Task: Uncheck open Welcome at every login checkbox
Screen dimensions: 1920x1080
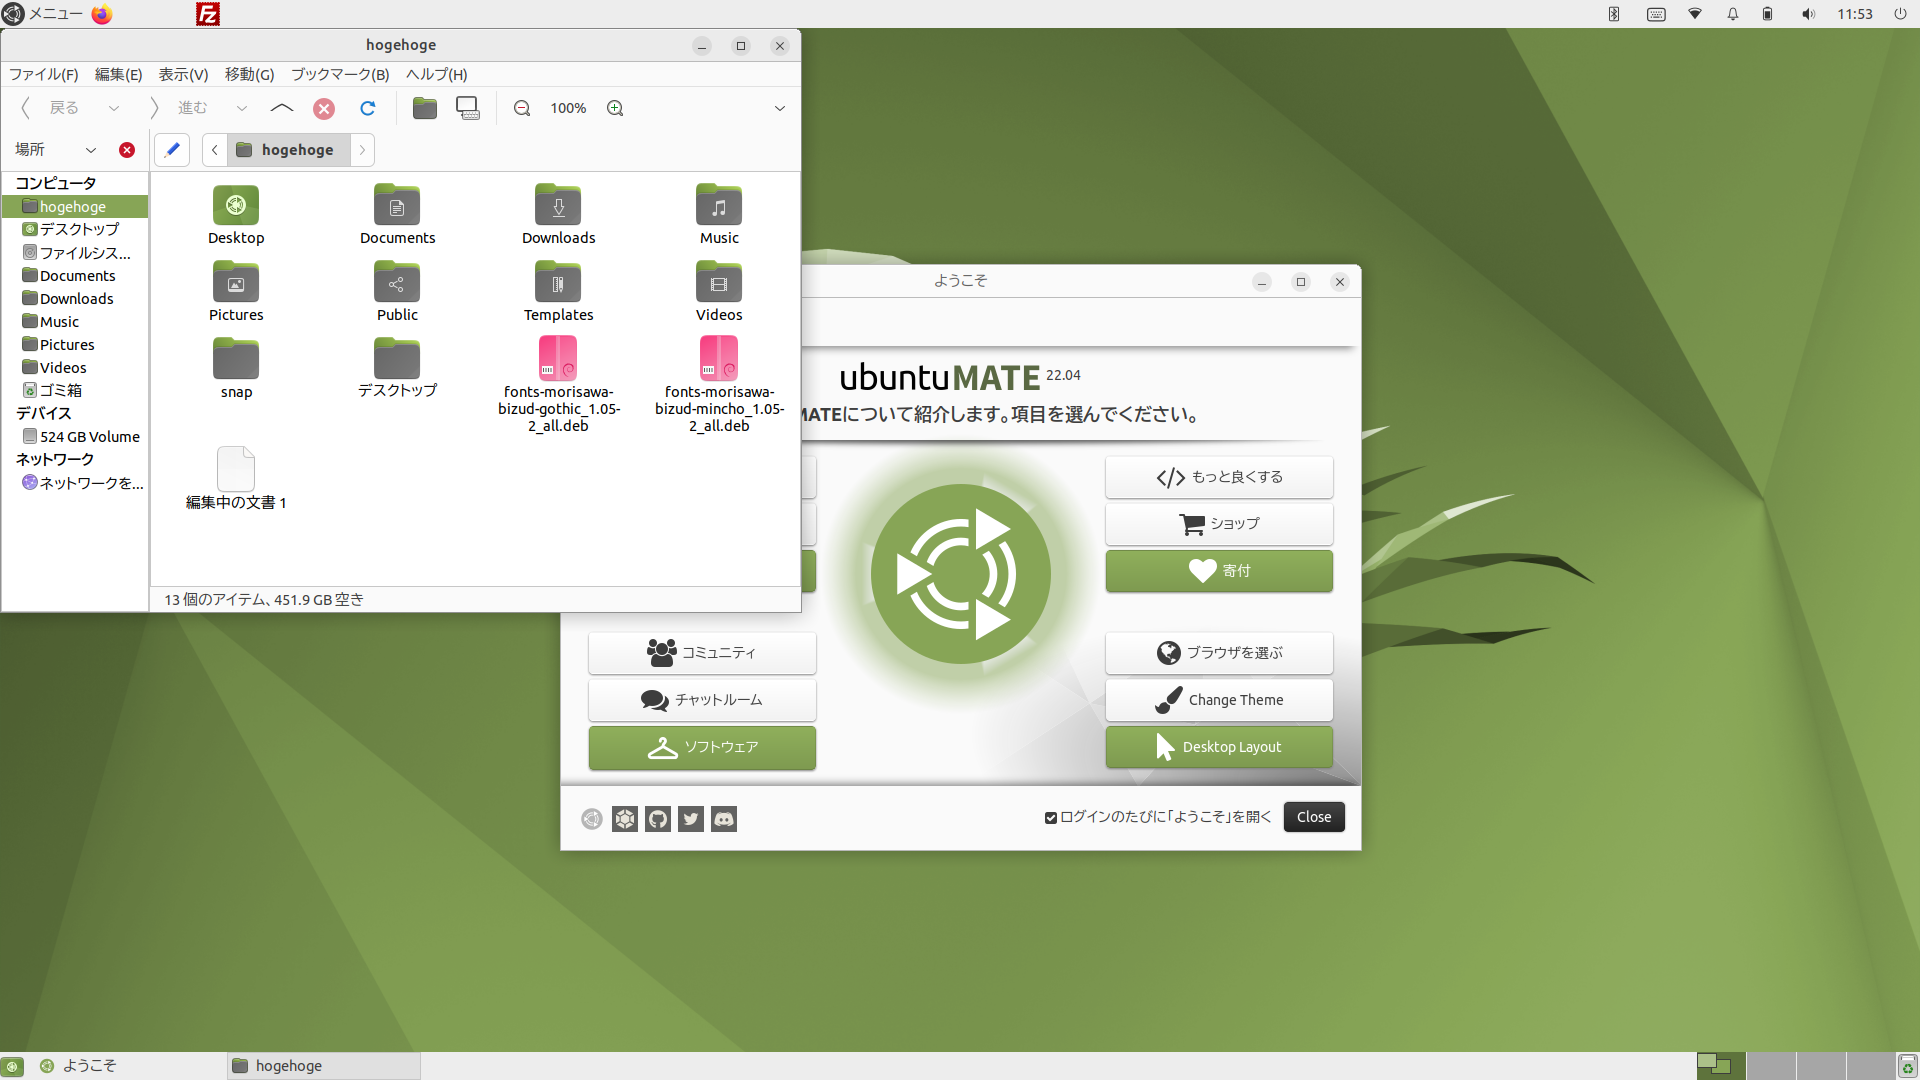Action: pyautogui.click(x=1051, y=818)
